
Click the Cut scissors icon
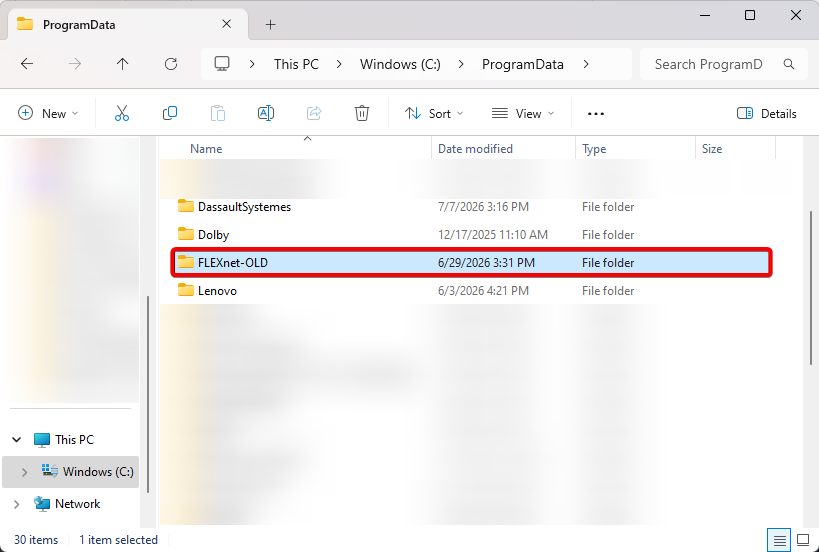[122, 113]
